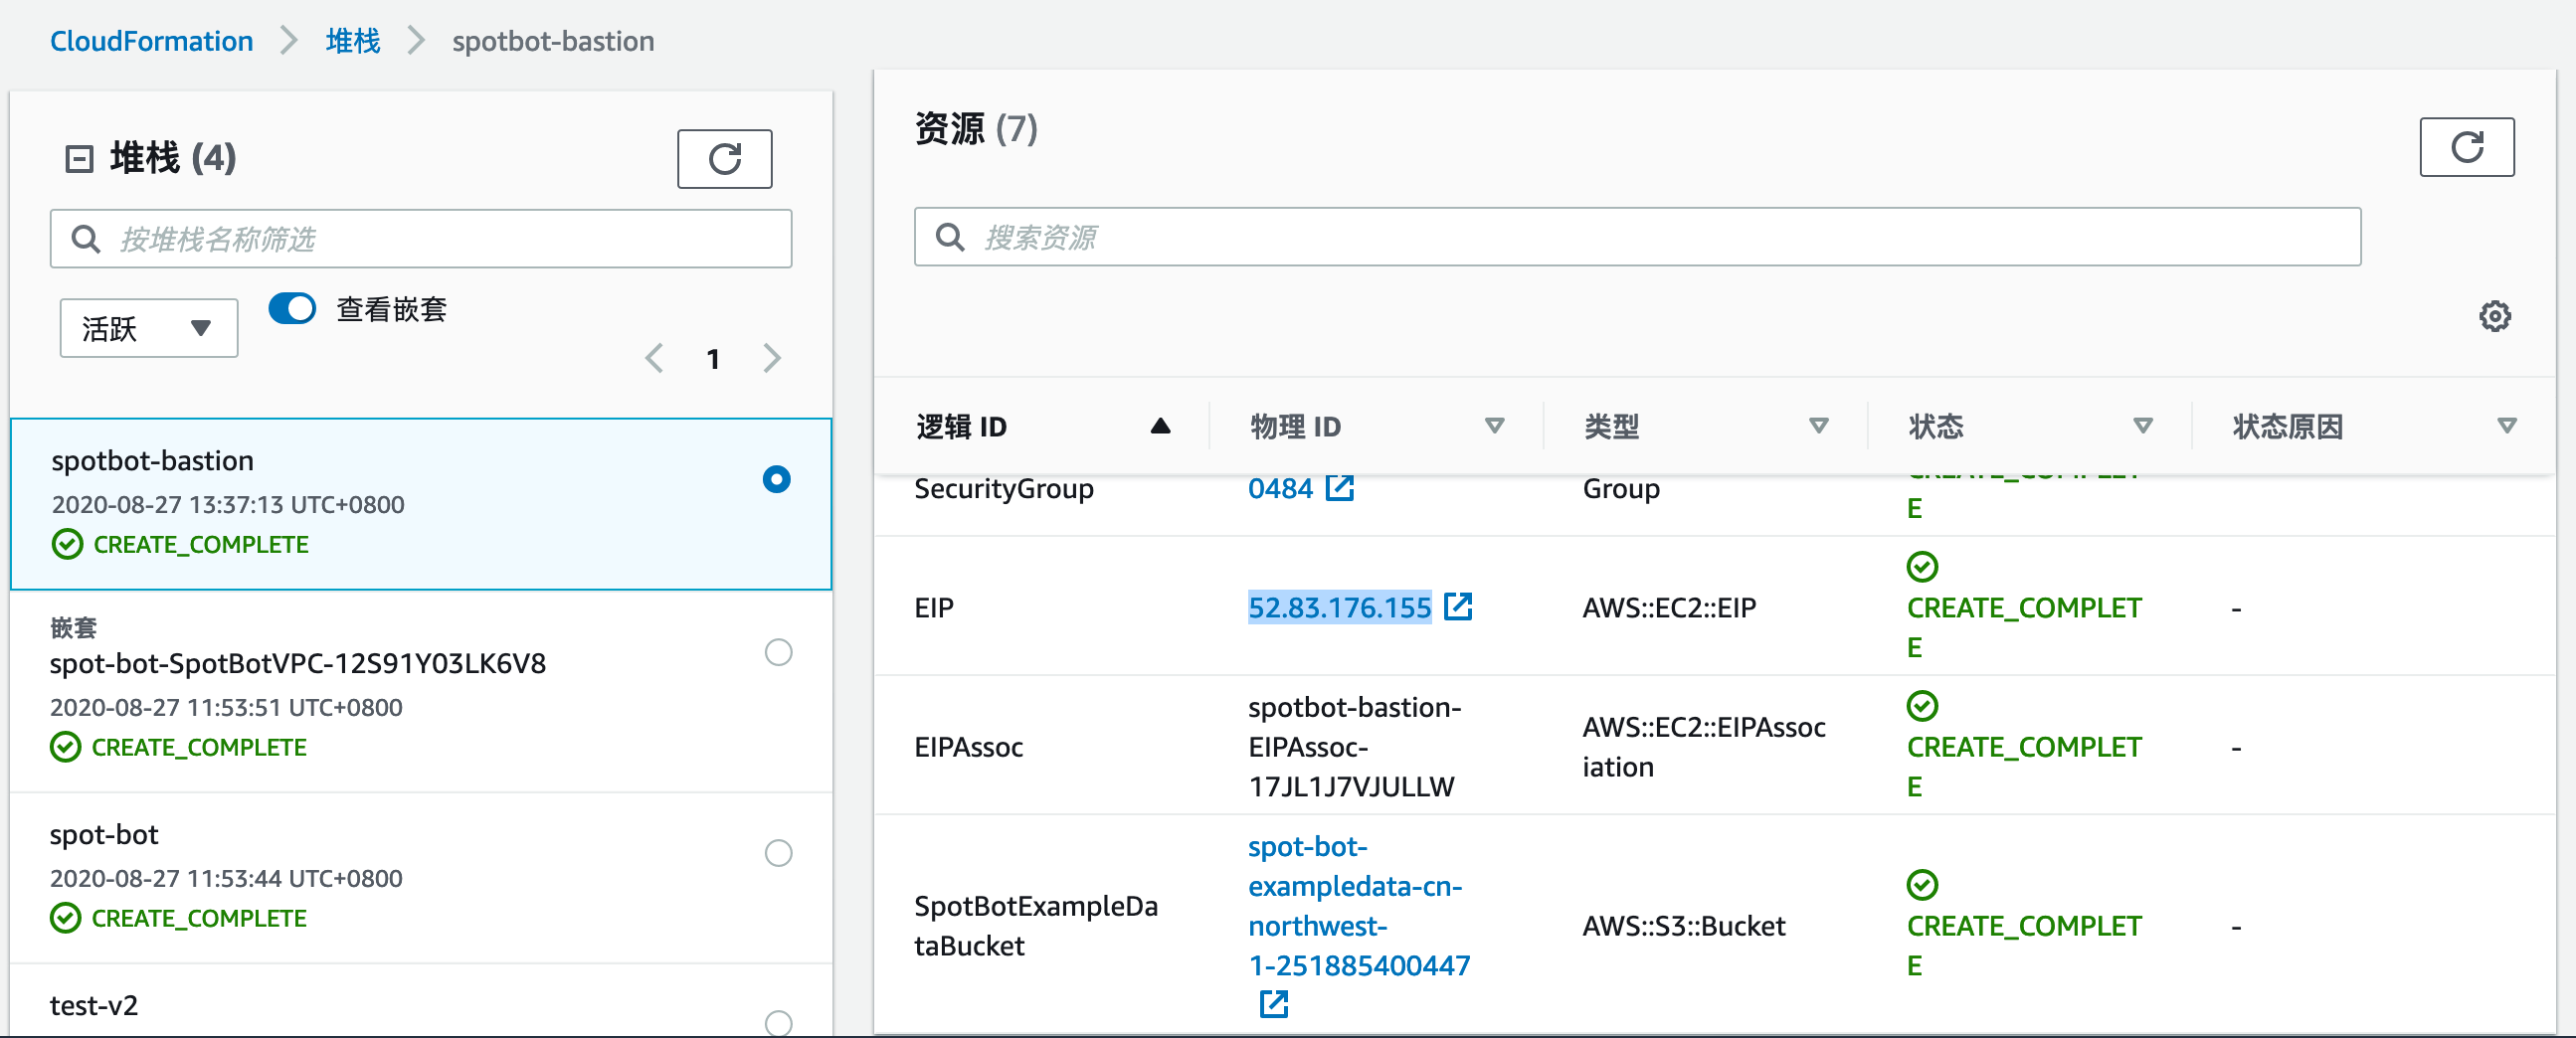This screenshot has width=2576, height=1038.
Task: Click the AWS::EC2::EIPAssociation type cell
Action: tap(1704, 747)
